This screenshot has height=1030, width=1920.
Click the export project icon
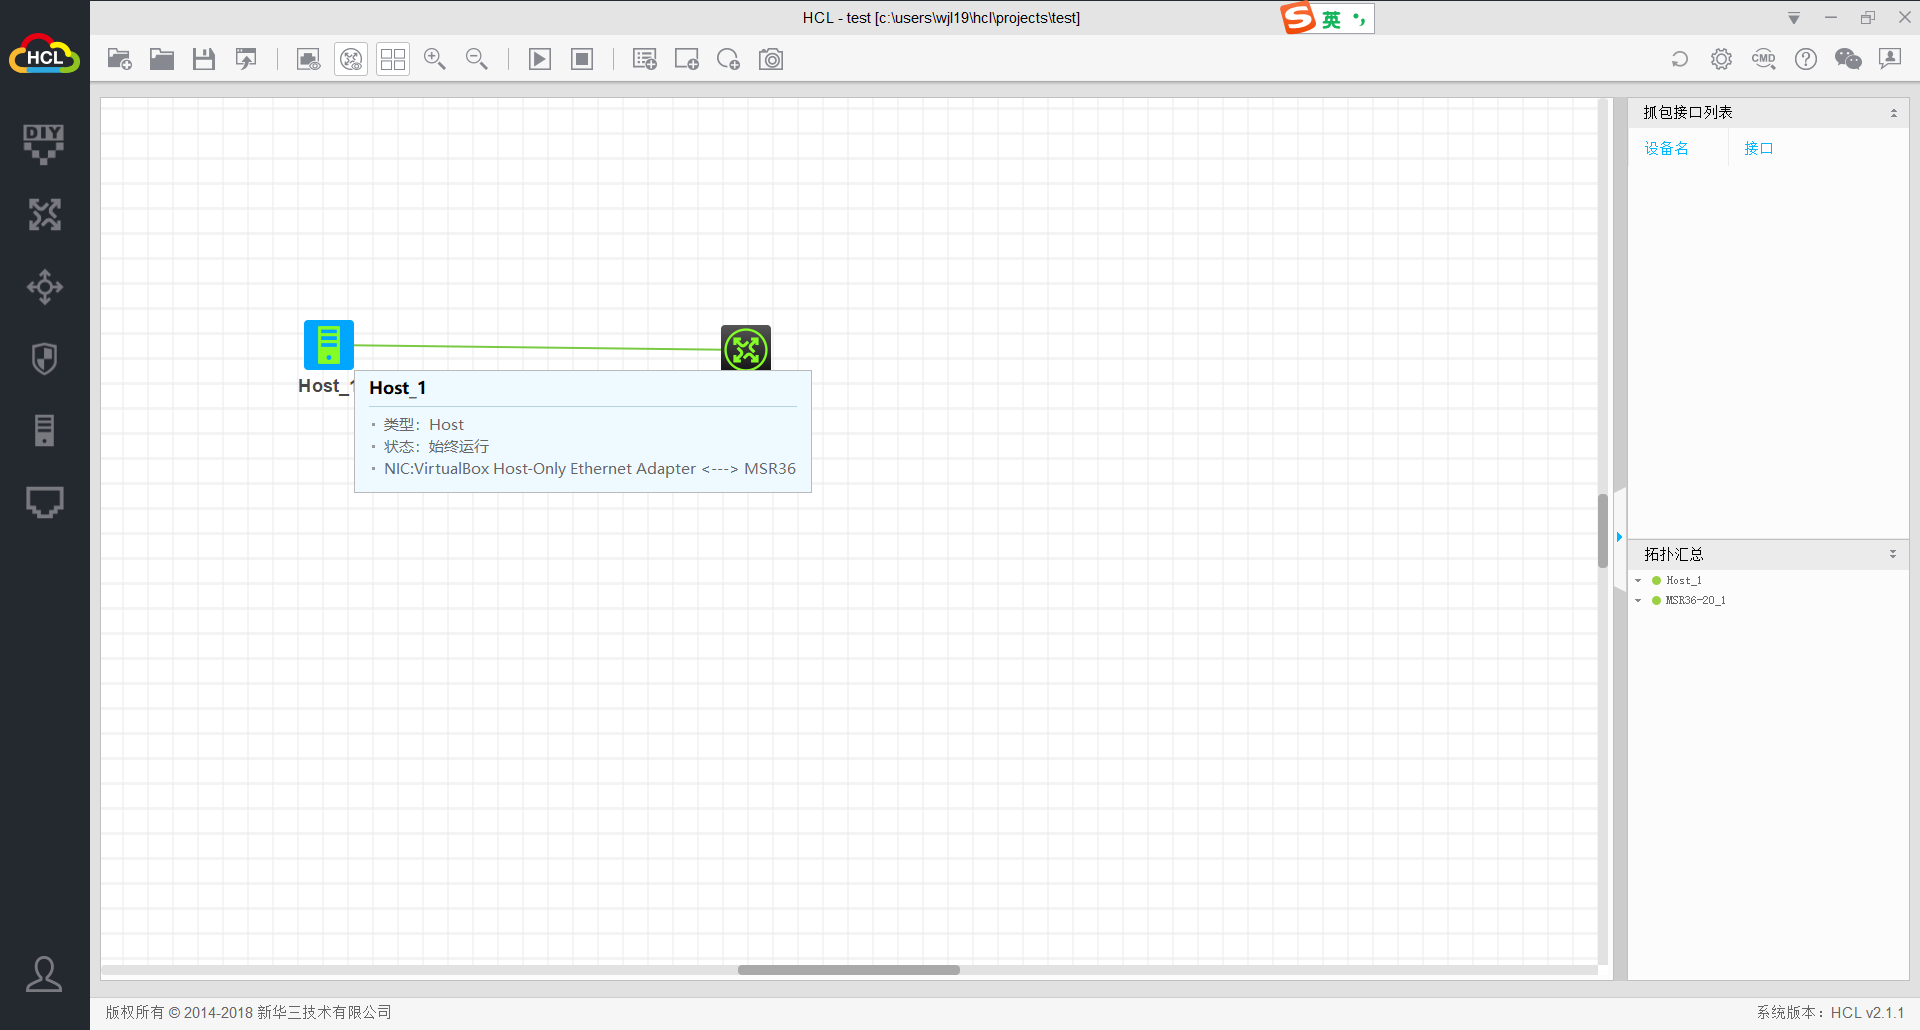(x=246, y=60)
